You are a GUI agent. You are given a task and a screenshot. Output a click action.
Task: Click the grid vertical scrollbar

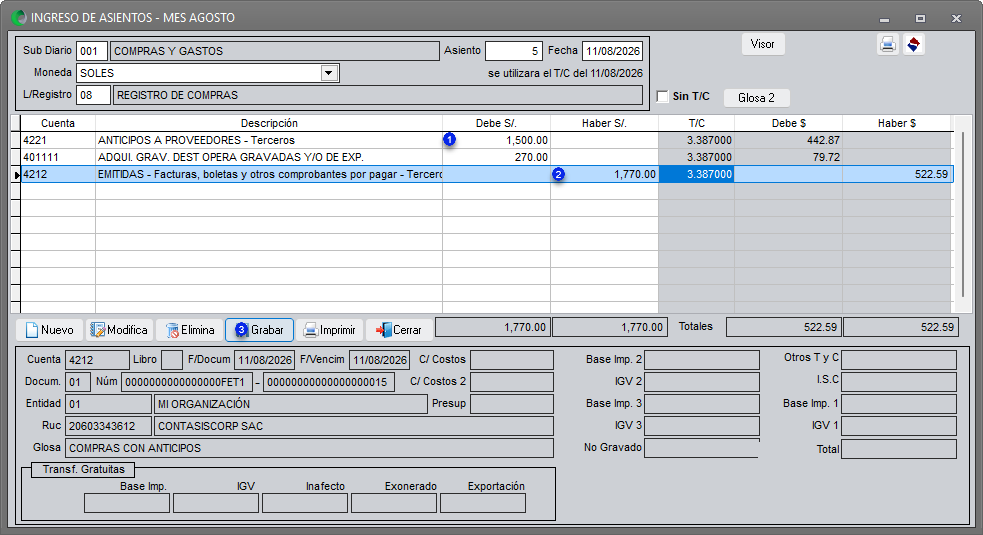[963, 213]
